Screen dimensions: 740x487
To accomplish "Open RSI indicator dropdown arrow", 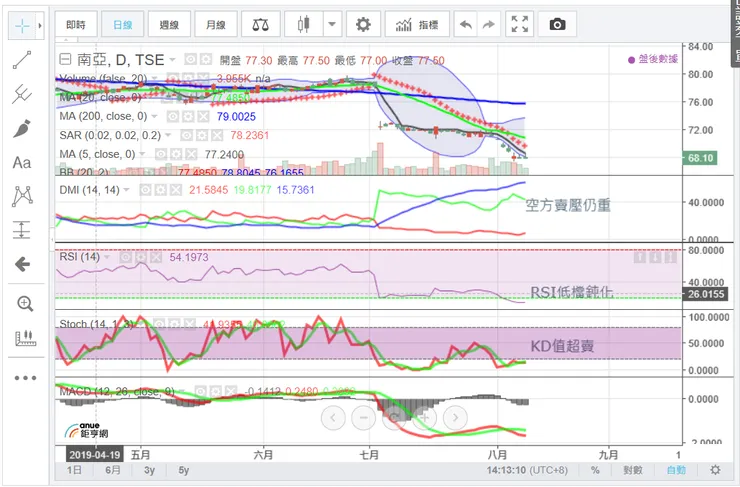I will point(107,257).
